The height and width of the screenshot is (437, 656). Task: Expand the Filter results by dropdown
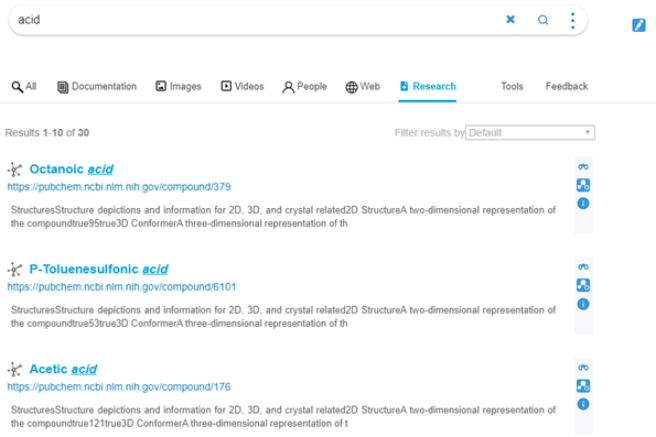tap(530, 132)
